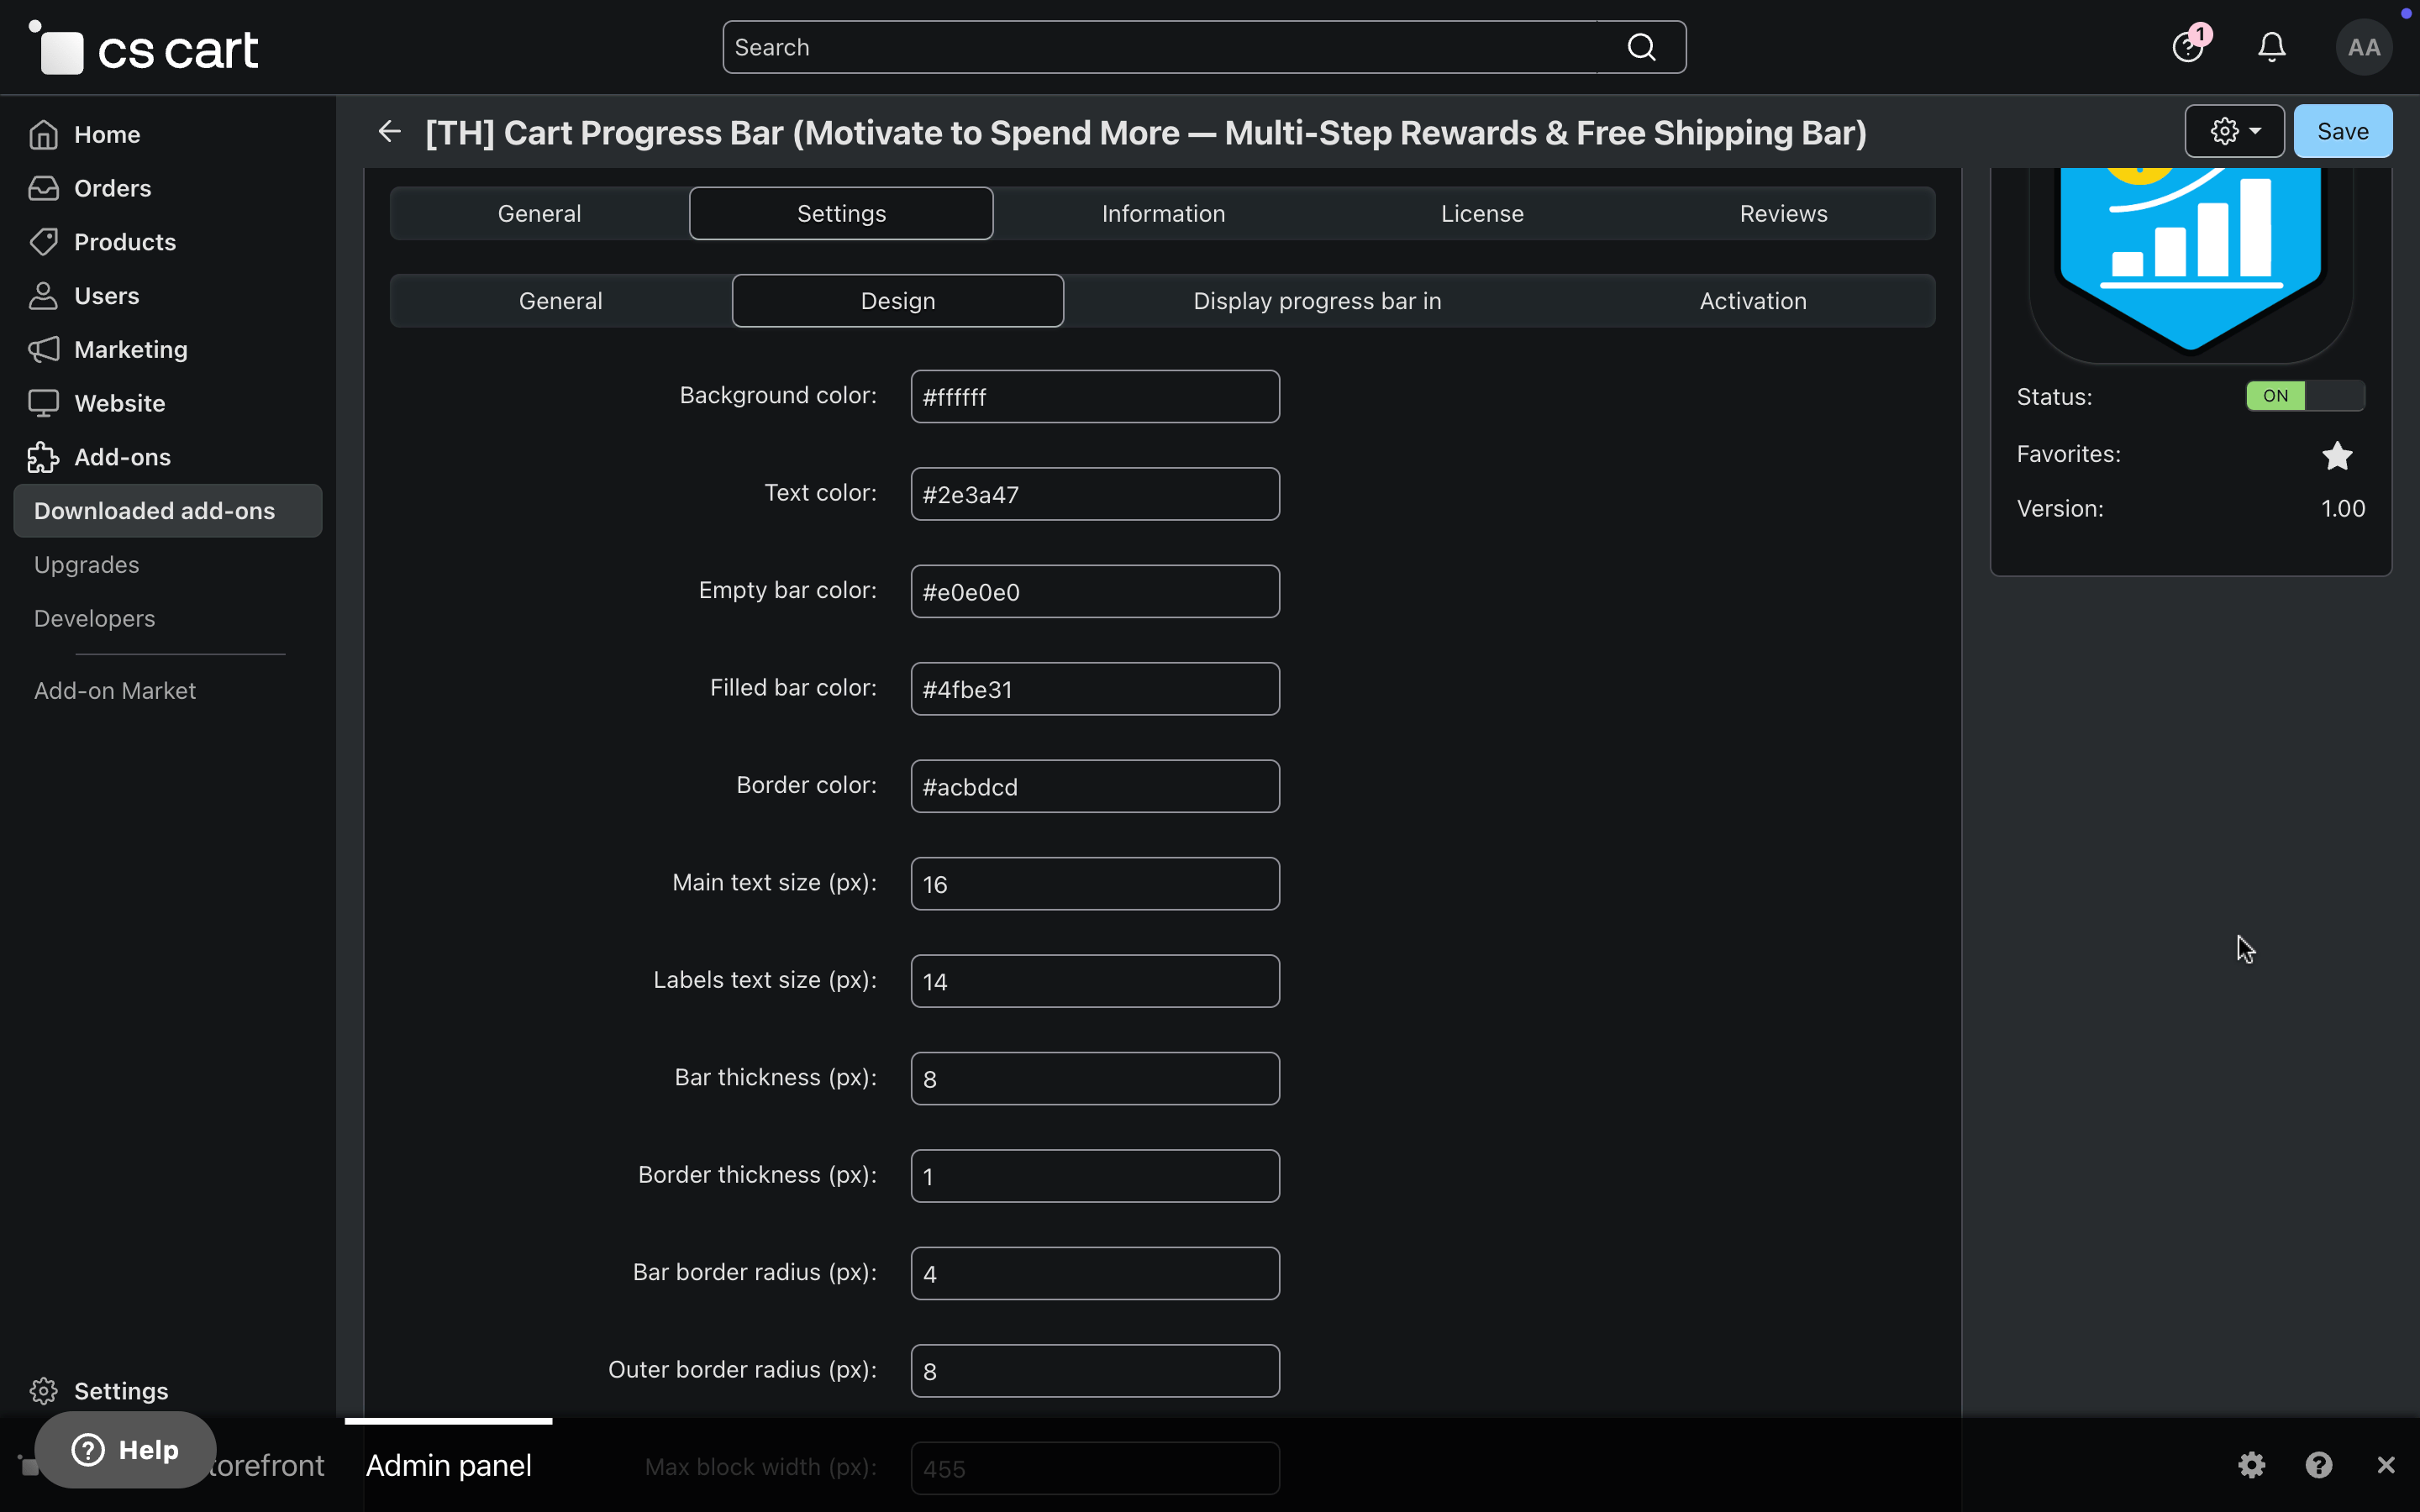Open the Add-on Market link
Image resolution: width=2420 pixels, height=1512 pixels.
pyautogui.click(x=114, y=691)
